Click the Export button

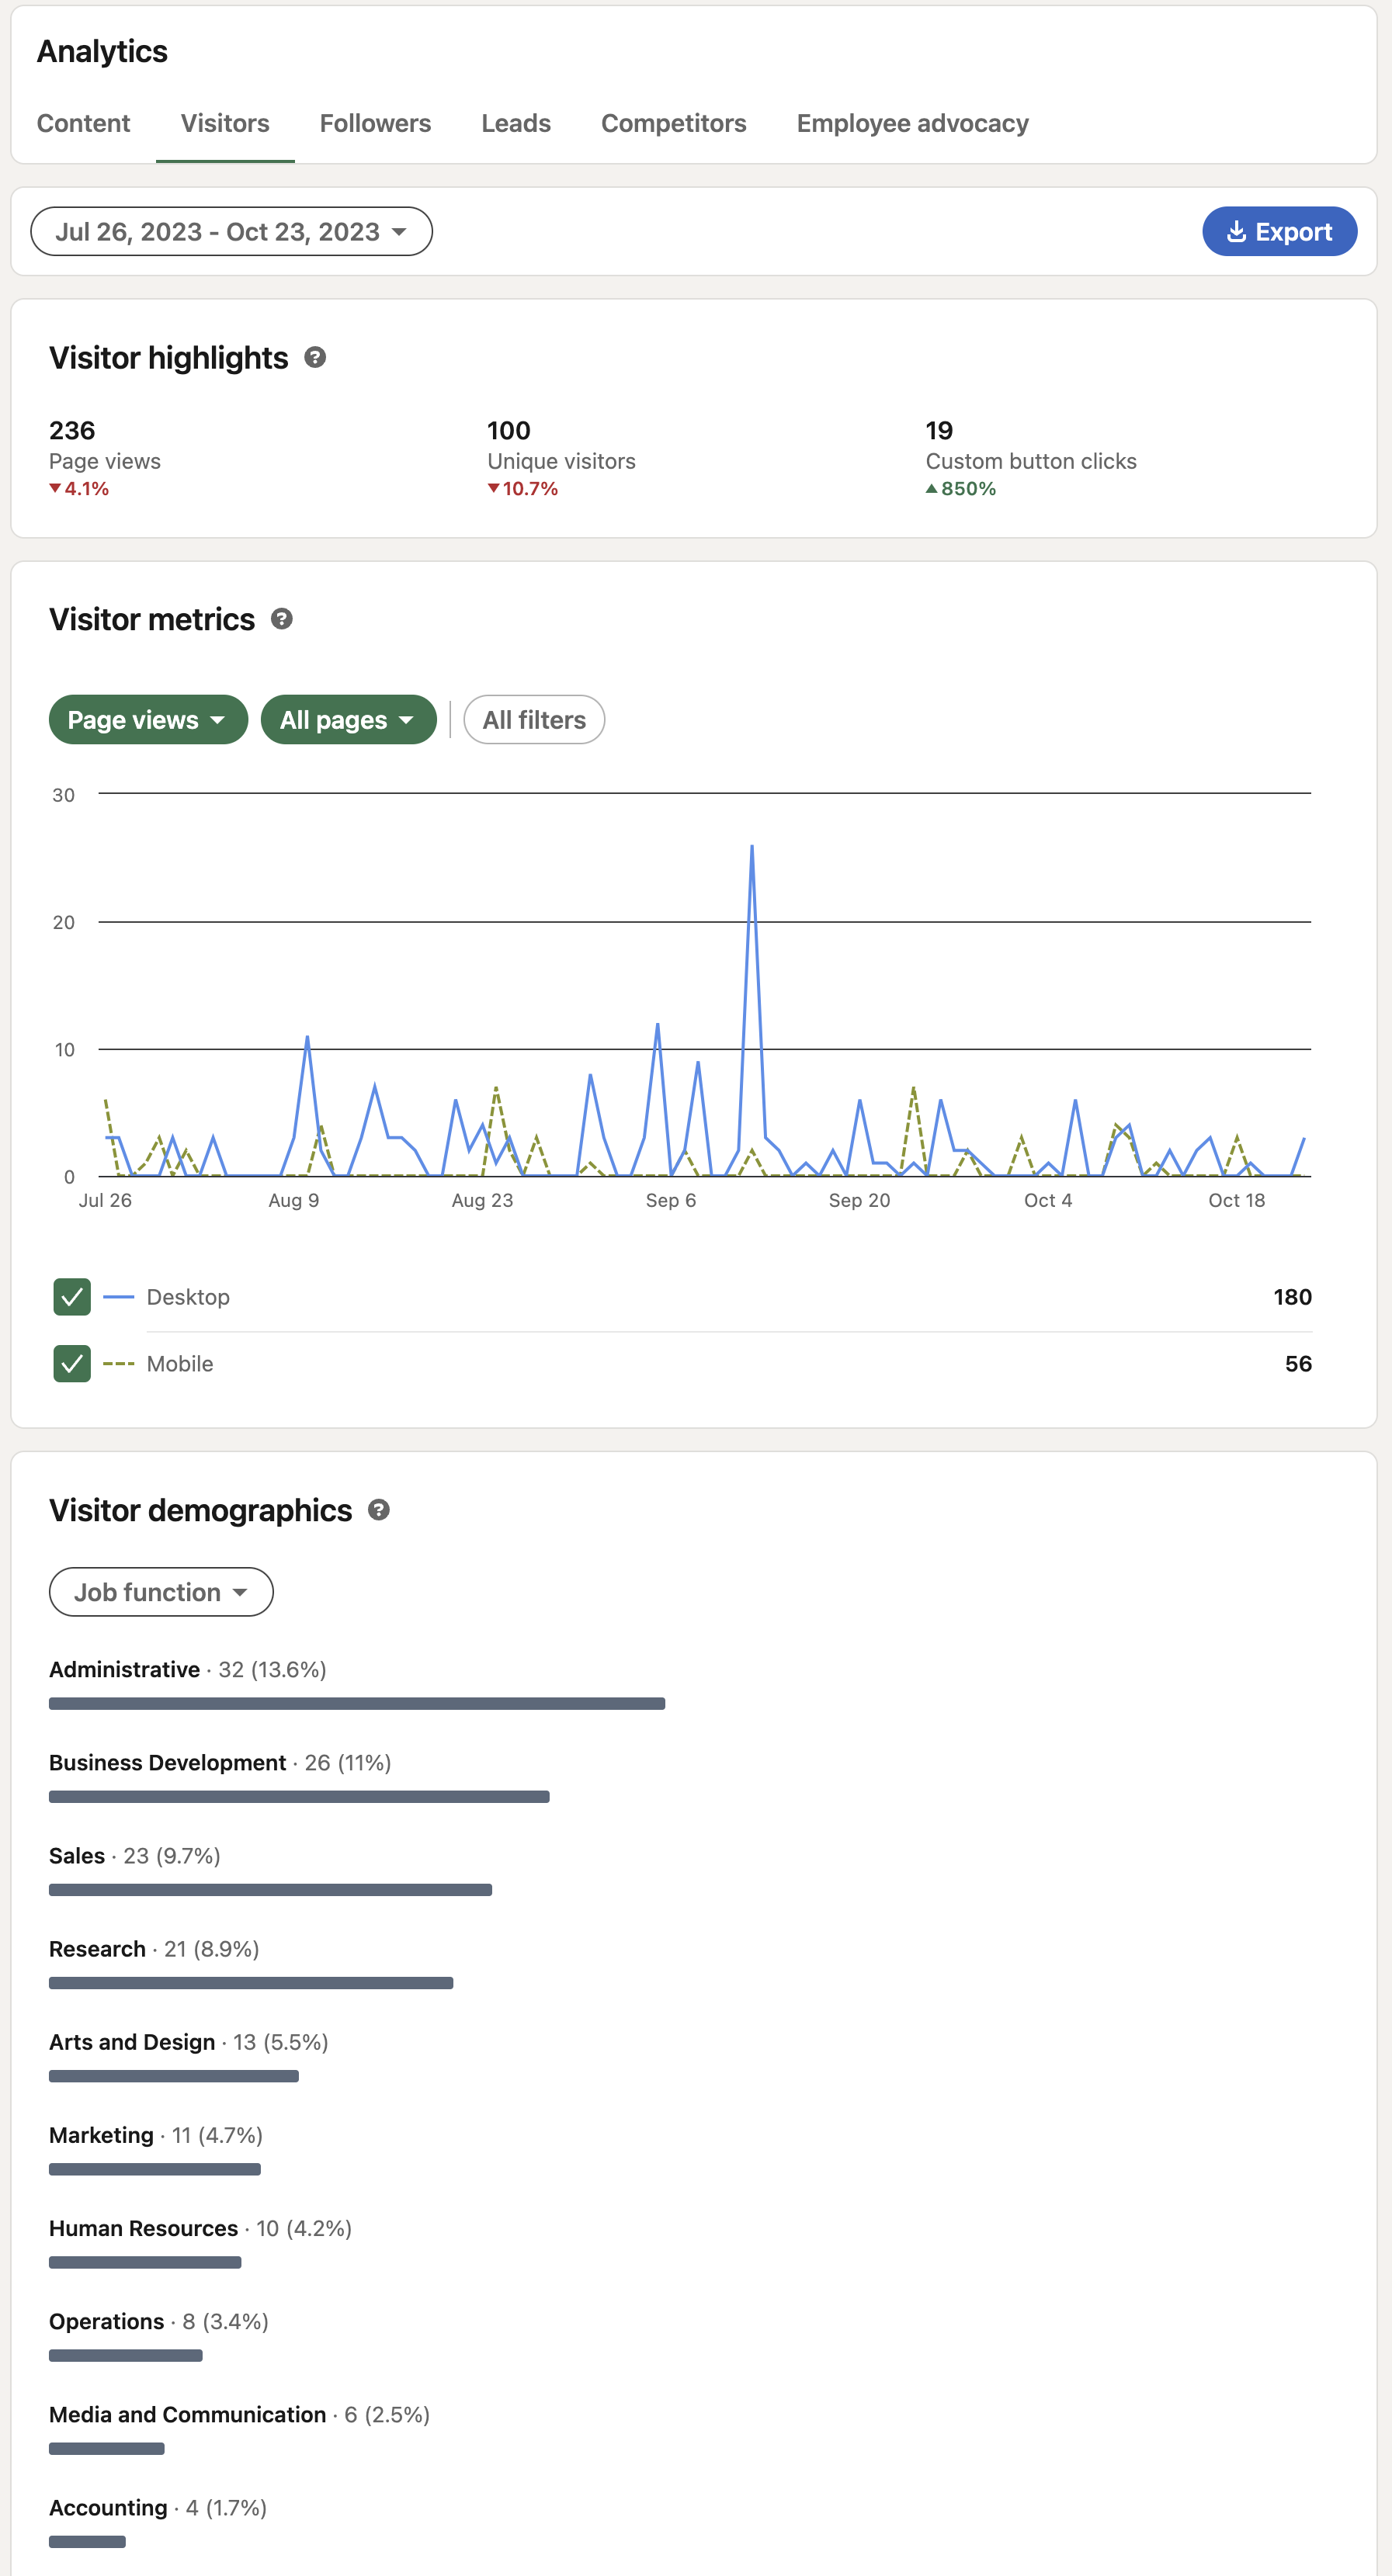click(1280, 231)
